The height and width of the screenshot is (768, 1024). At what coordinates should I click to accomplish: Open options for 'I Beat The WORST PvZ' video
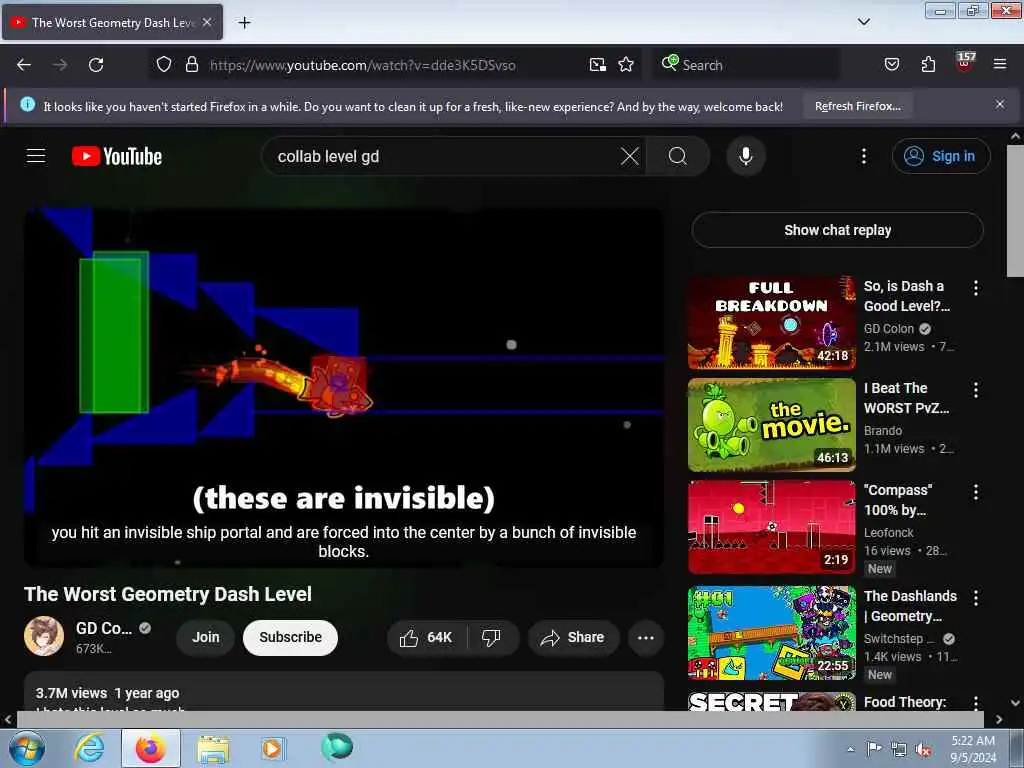tap(976, 390)
